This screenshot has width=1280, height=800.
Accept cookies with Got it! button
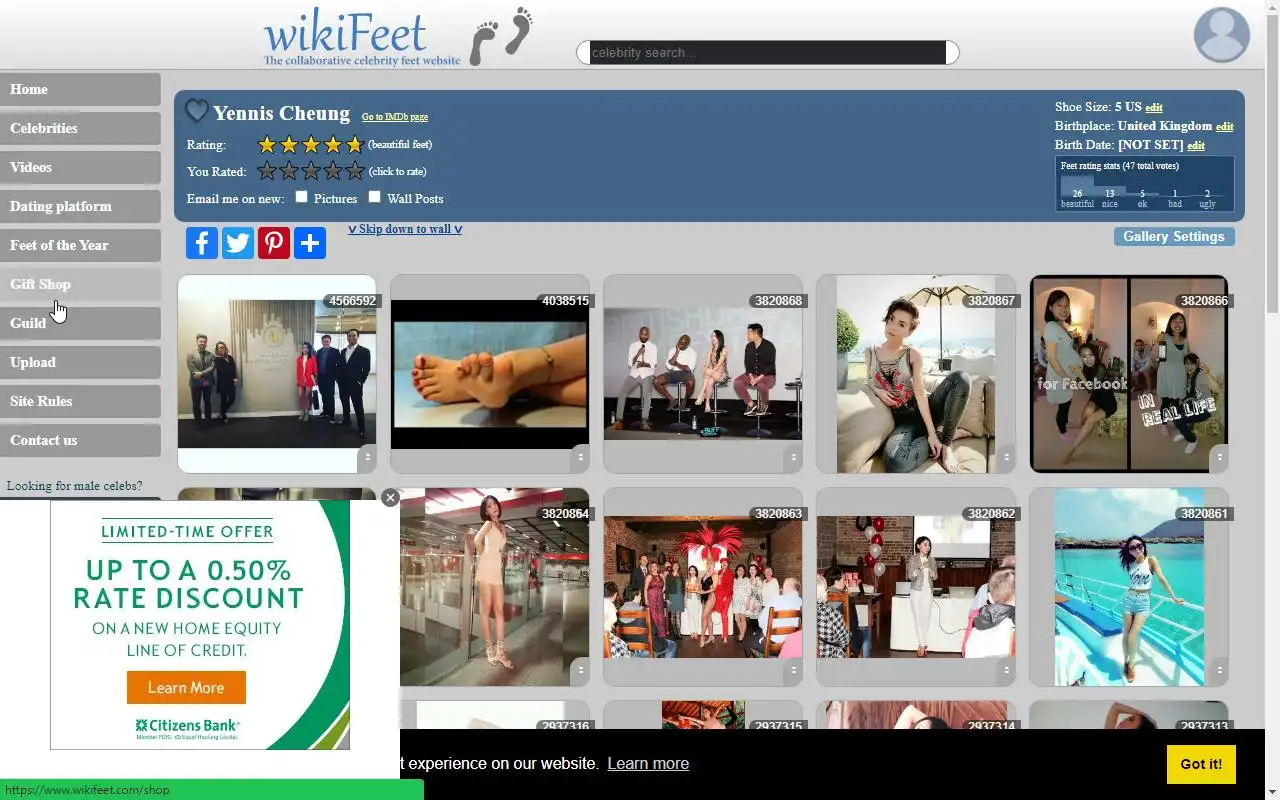(x=1201, y=764)
